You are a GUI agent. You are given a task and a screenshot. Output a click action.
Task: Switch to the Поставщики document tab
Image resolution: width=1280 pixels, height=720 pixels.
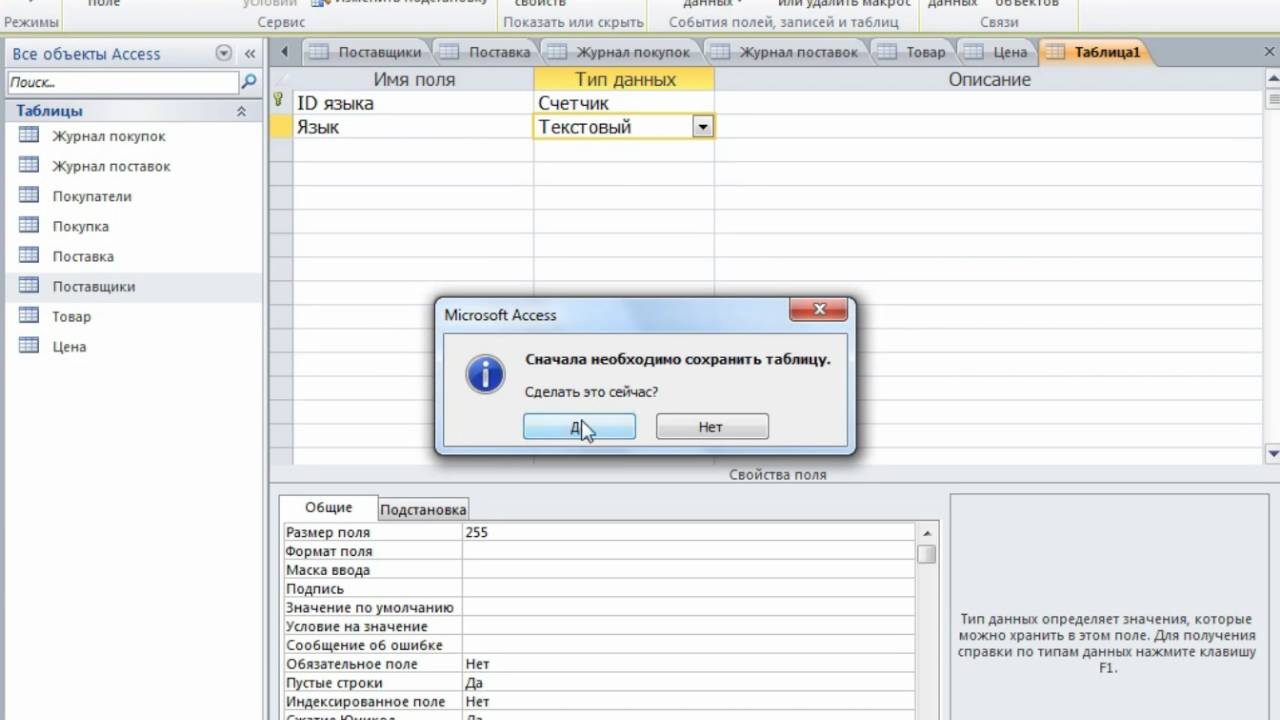pos(366,52)
